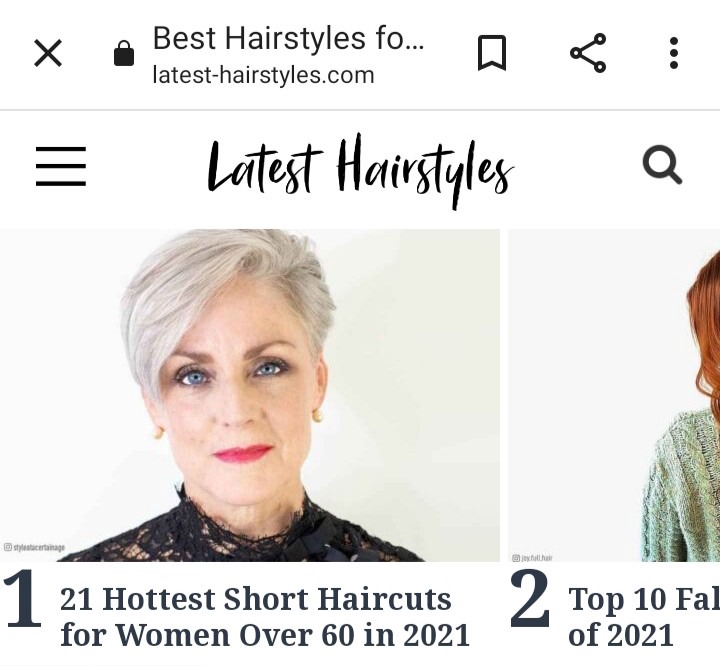The image size is (720, 666).
Task: Click the Instagram icon beside styleatacertainage
Action: 8,547
